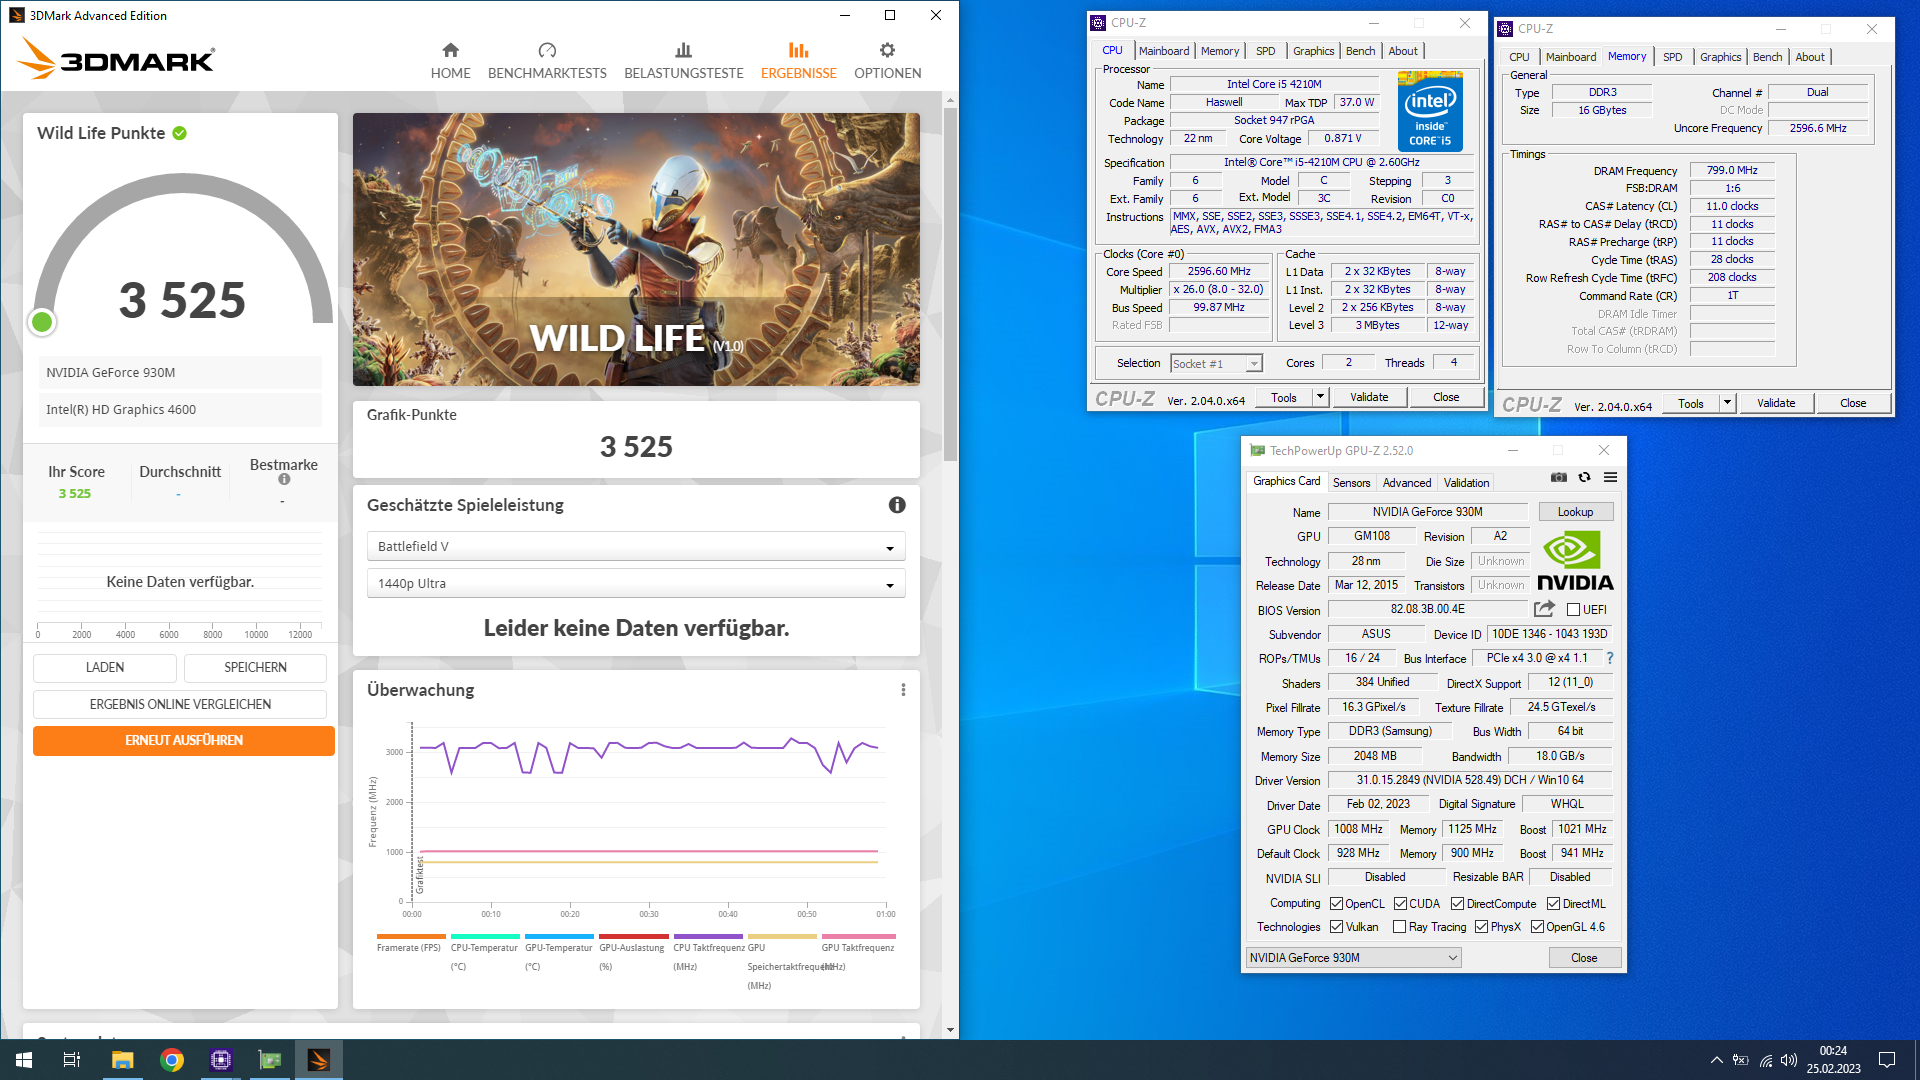Viewport: 1920px width, 1080px height.
Task: Click the info icon under Bestmarke
Action: pos(284,479)
